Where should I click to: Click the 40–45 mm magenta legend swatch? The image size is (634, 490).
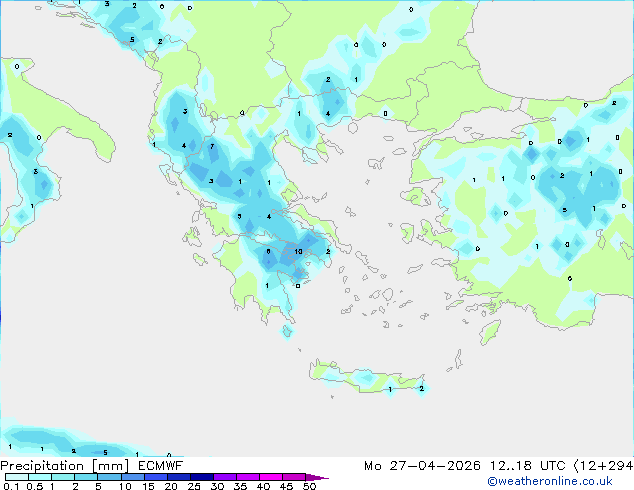pyautogui.click(x=271, y=477)
